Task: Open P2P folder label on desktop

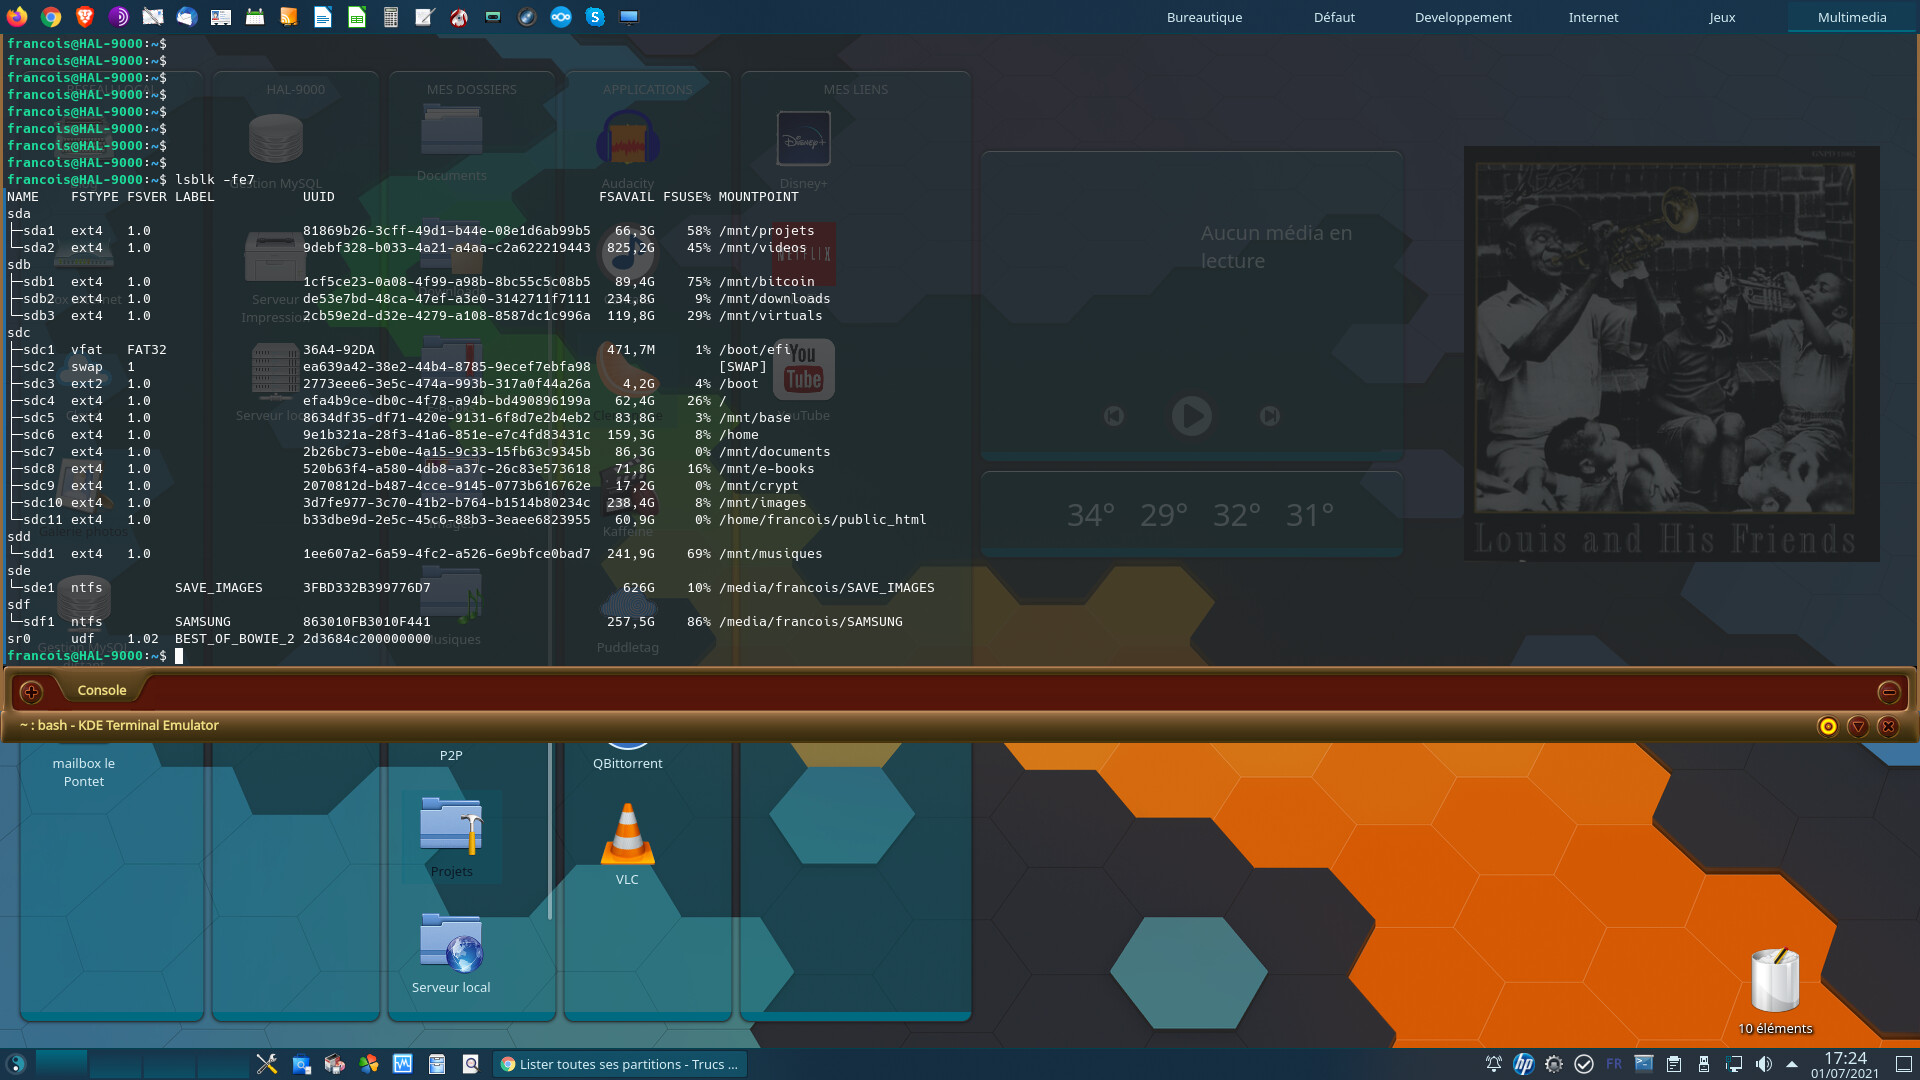Action: tap(451, 755)
